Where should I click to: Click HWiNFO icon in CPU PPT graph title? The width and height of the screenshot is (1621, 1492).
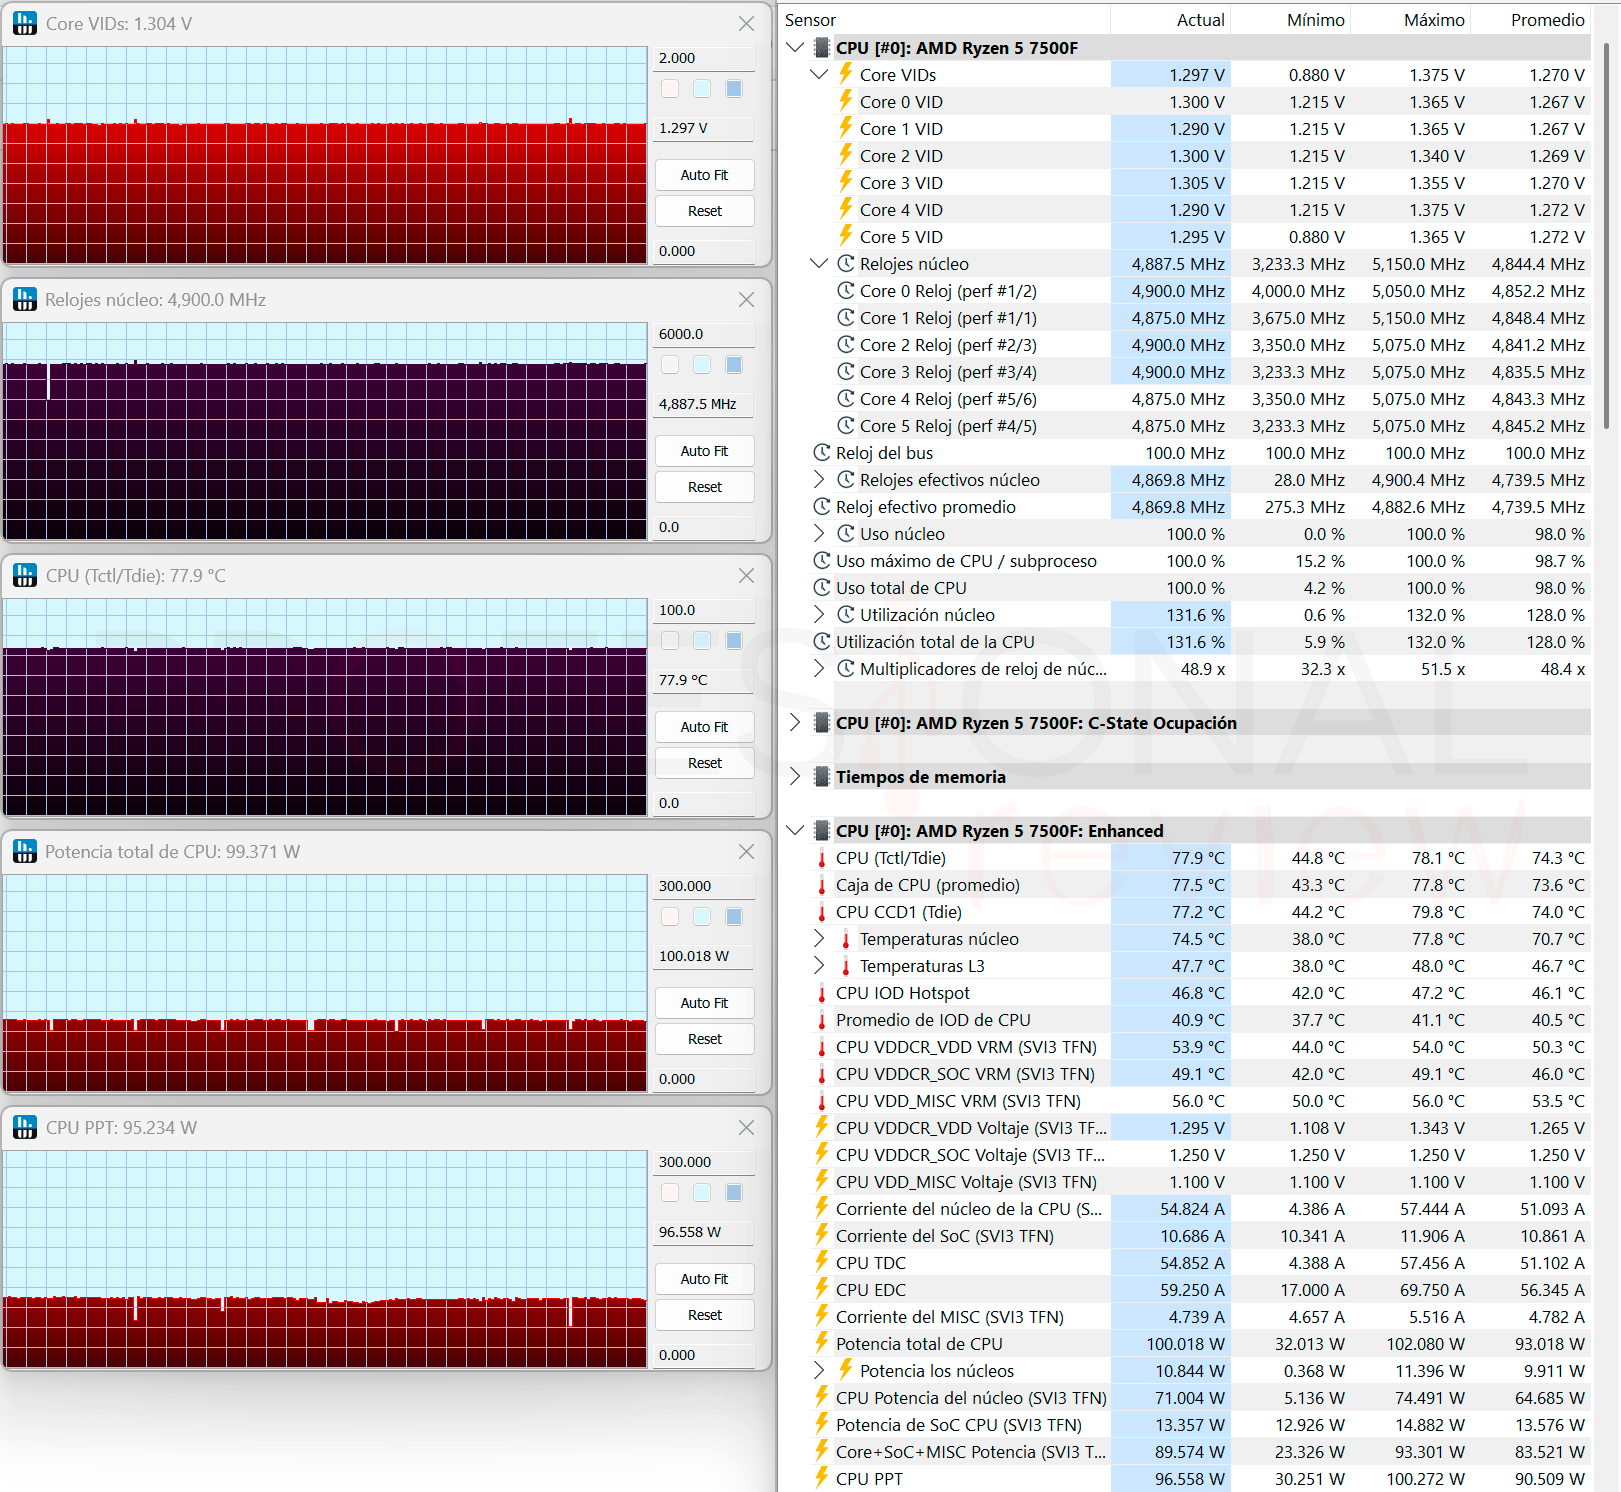25,1127
